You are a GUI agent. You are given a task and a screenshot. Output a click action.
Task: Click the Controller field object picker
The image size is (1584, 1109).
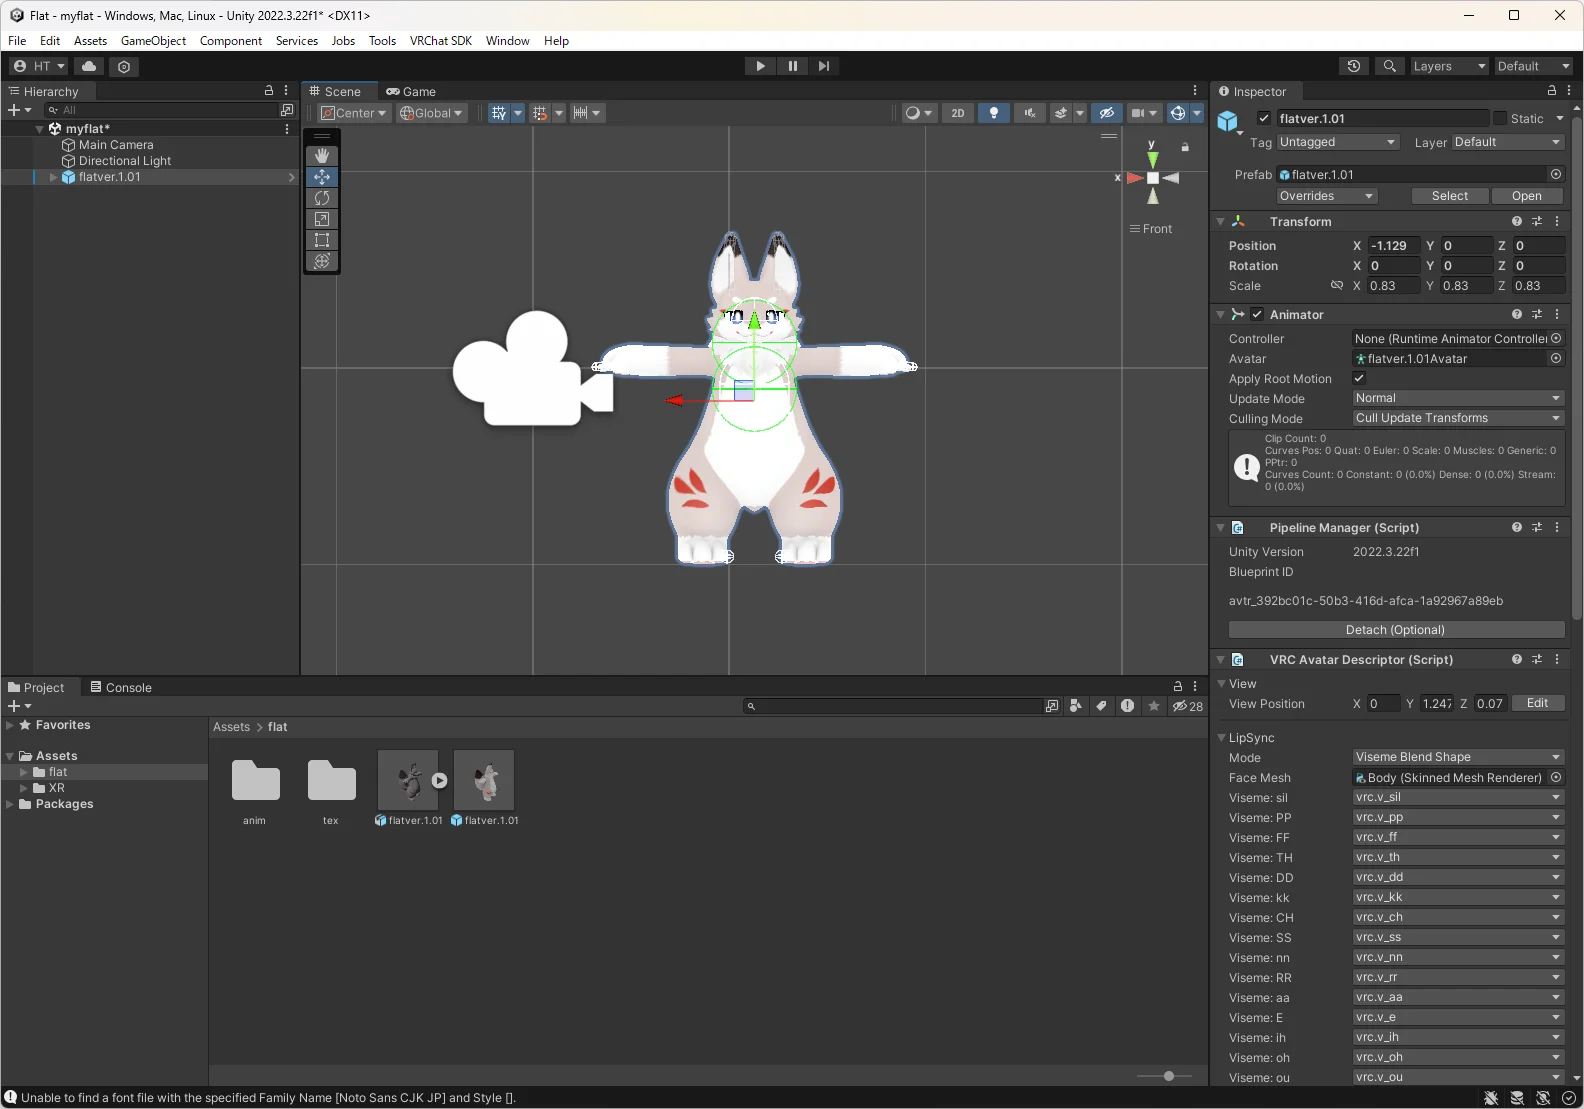[1556, 338]
